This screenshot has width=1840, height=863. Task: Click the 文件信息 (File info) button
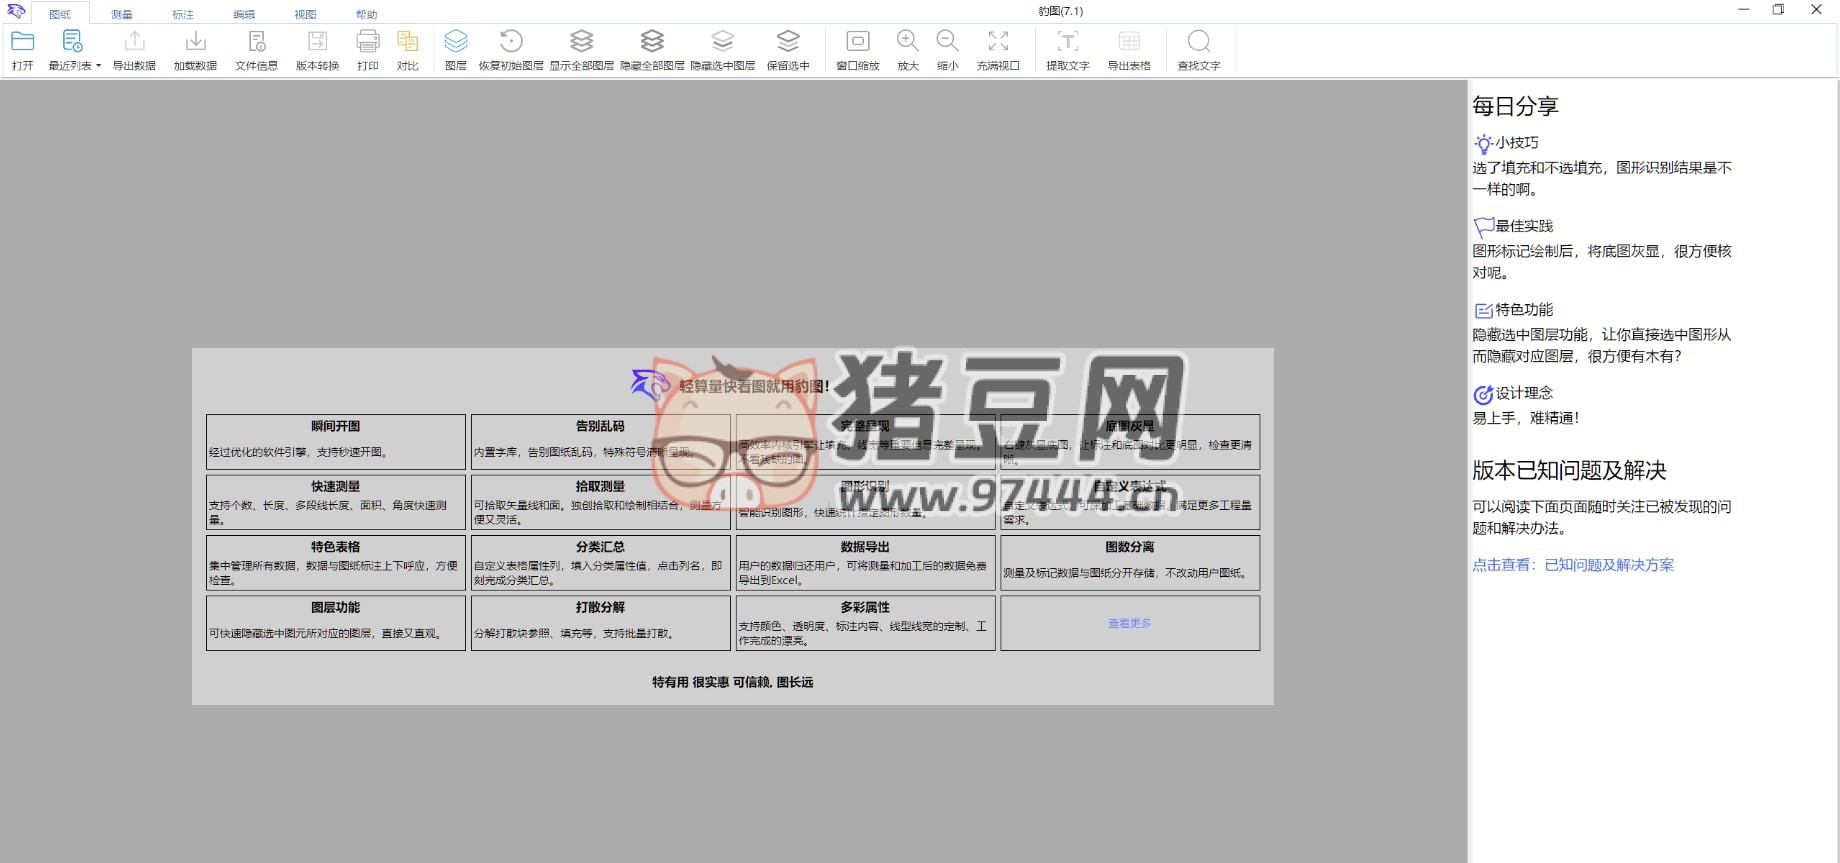point(256,50)
